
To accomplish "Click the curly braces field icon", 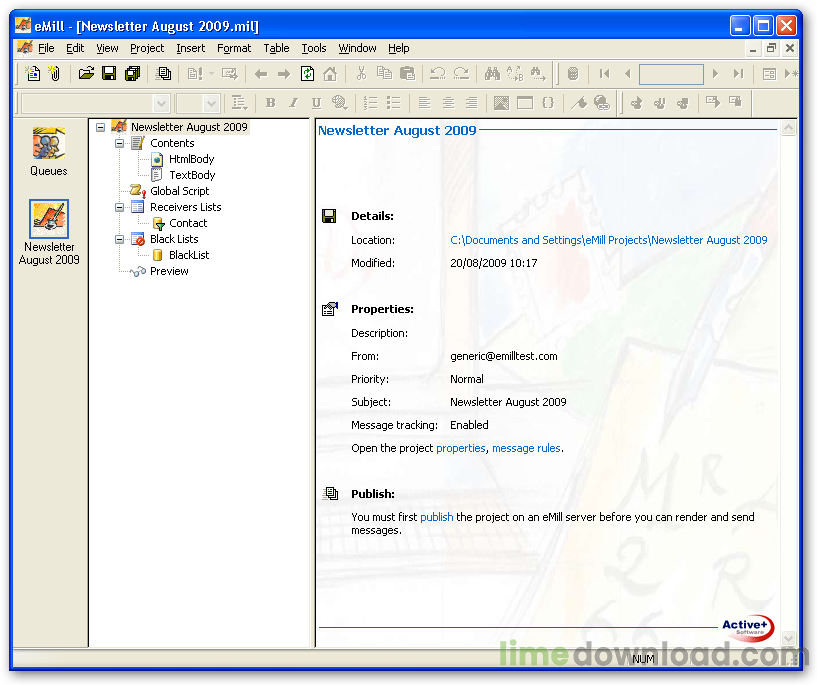I will pos(548,103).
